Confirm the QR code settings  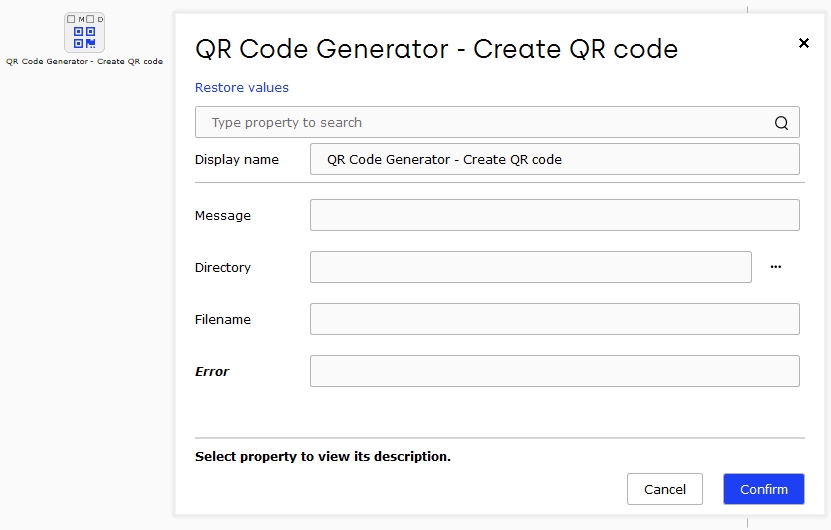[x=764, y=489]
